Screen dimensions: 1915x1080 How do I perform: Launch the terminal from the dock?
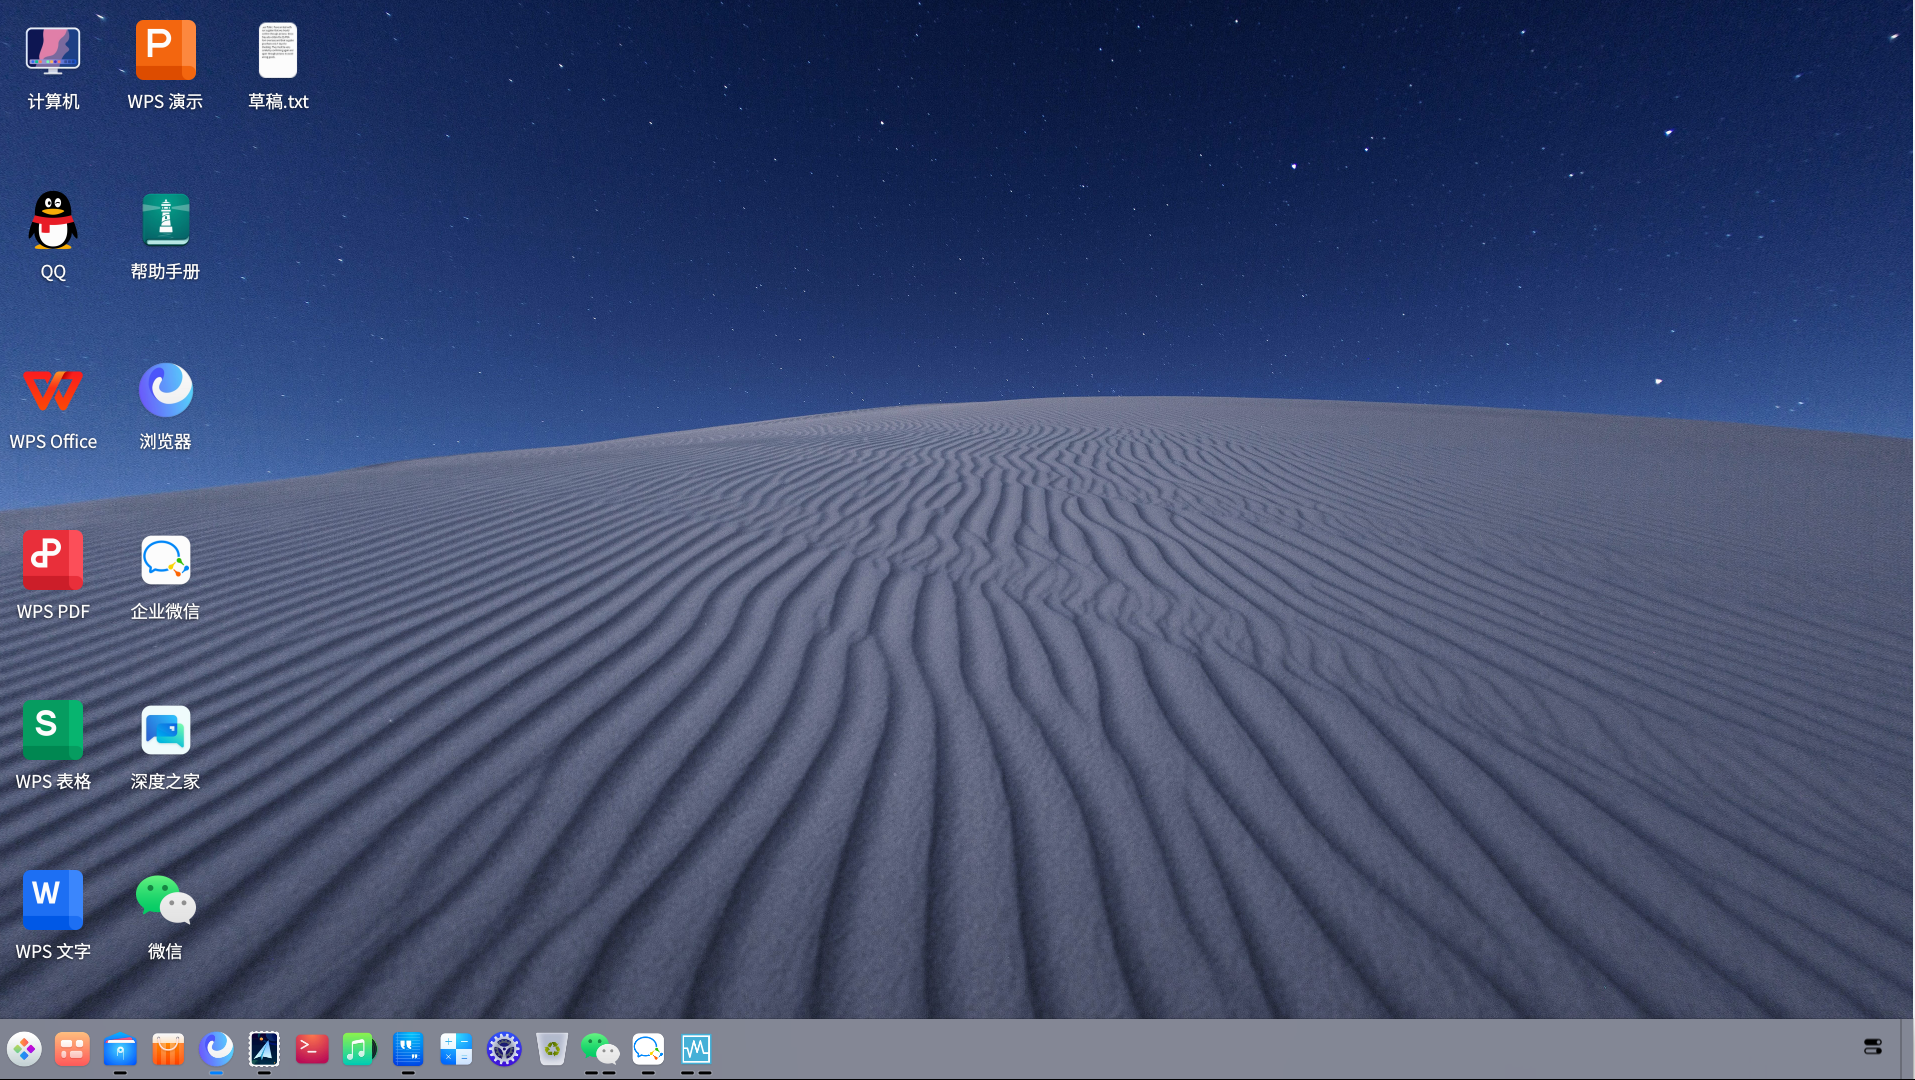point(312,1049)
